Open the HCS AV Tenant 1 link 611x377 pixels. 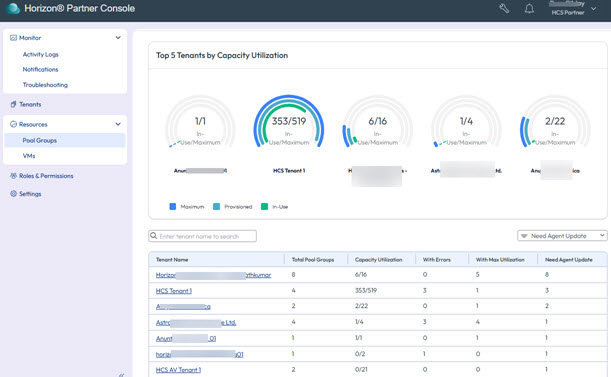coord(178,370)
